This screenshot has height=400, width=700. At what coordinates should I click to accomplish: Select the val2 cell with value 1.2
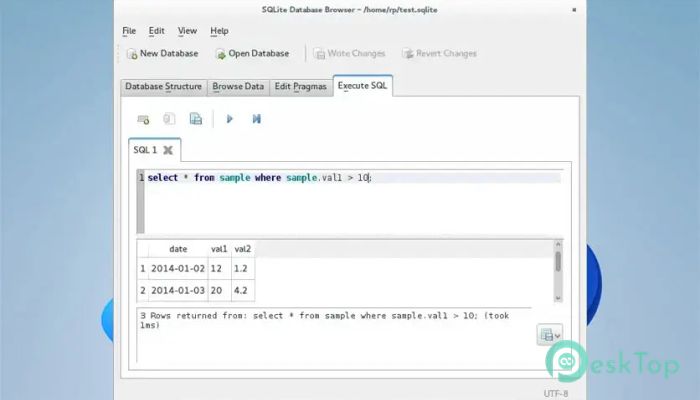click(243, 269)
